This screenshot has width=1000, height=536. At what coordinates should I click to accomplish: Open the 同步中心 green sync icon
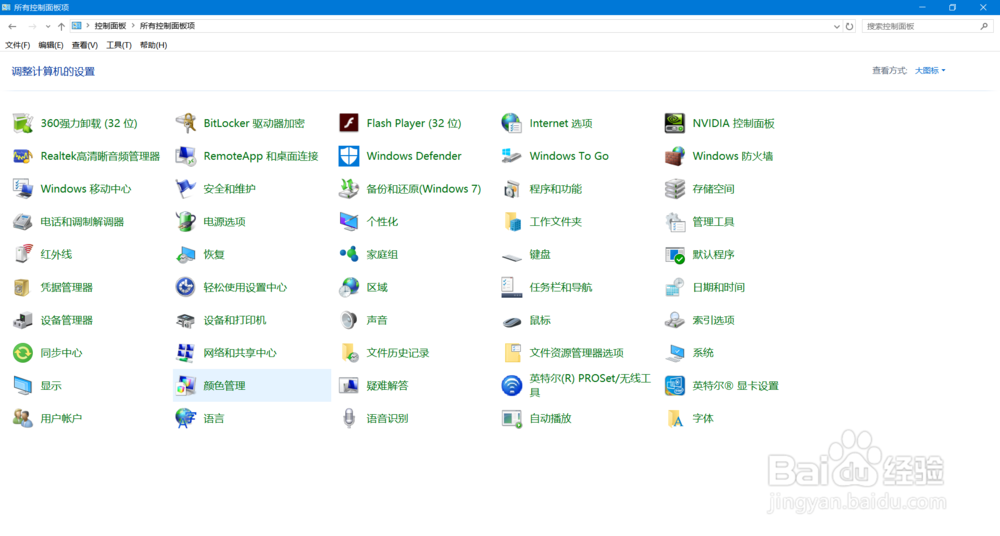pos(23,353)
